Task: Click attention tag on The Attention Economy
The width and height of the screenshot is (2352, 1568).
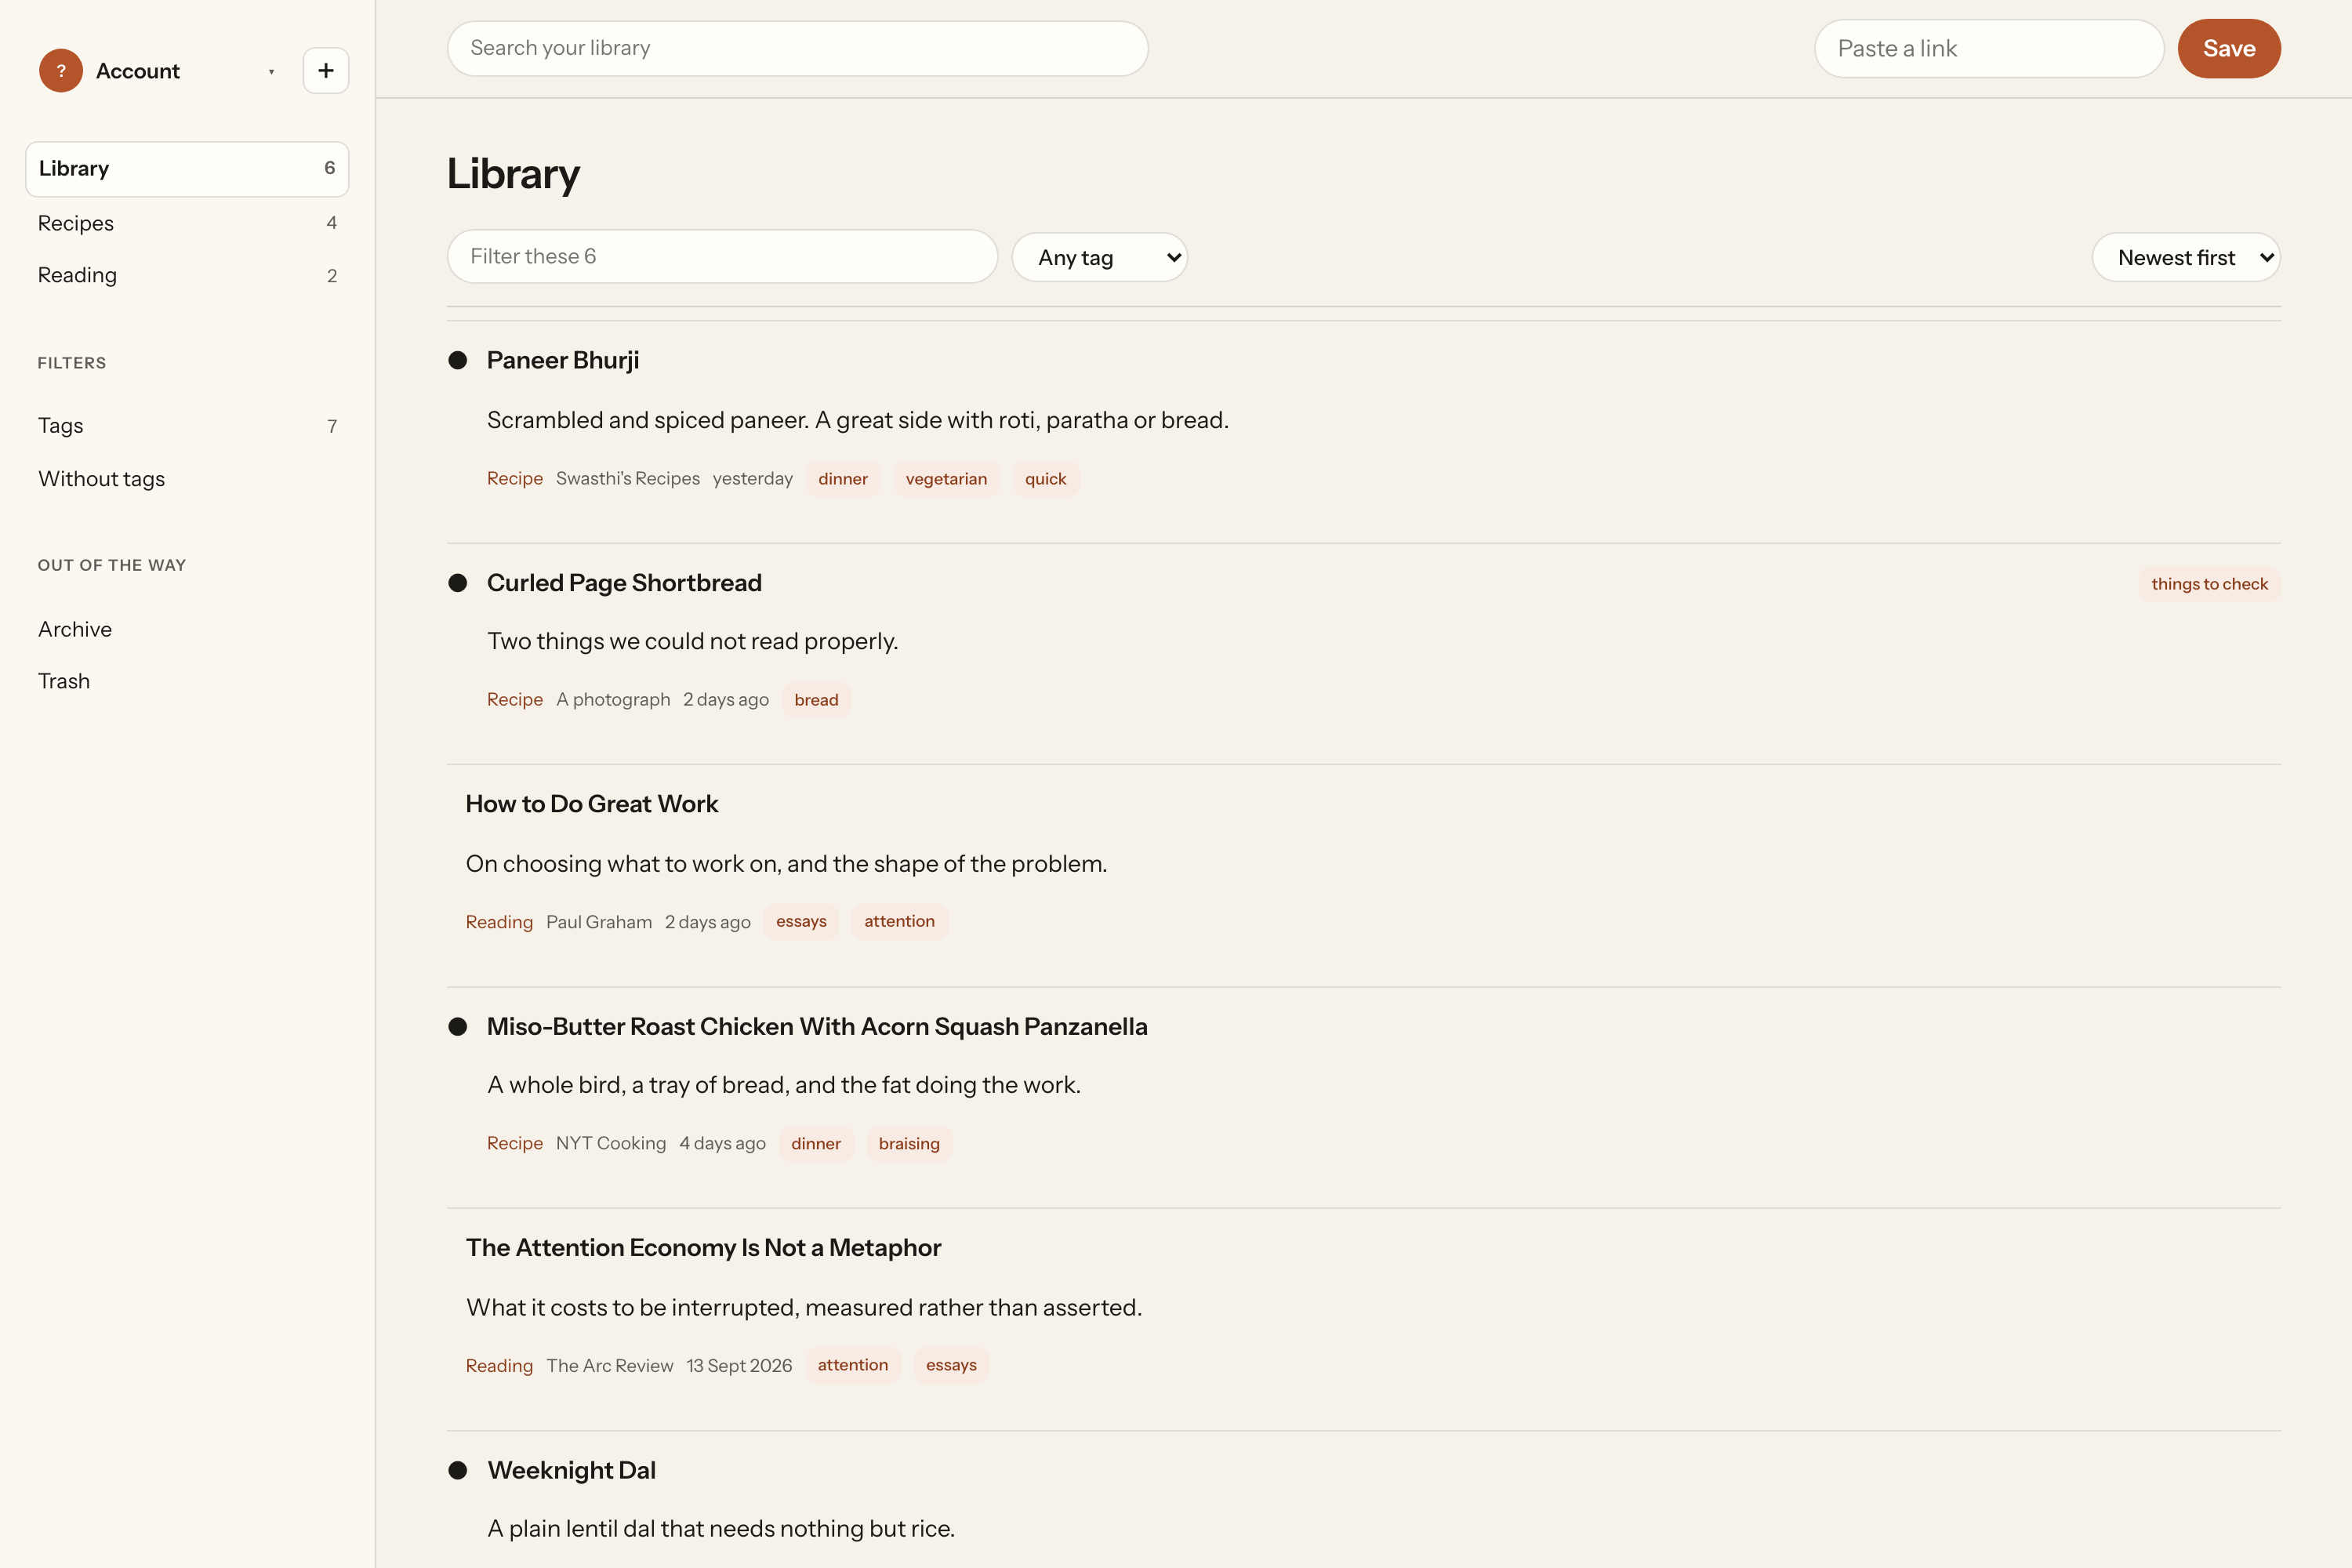Action: pos(853,1365)
